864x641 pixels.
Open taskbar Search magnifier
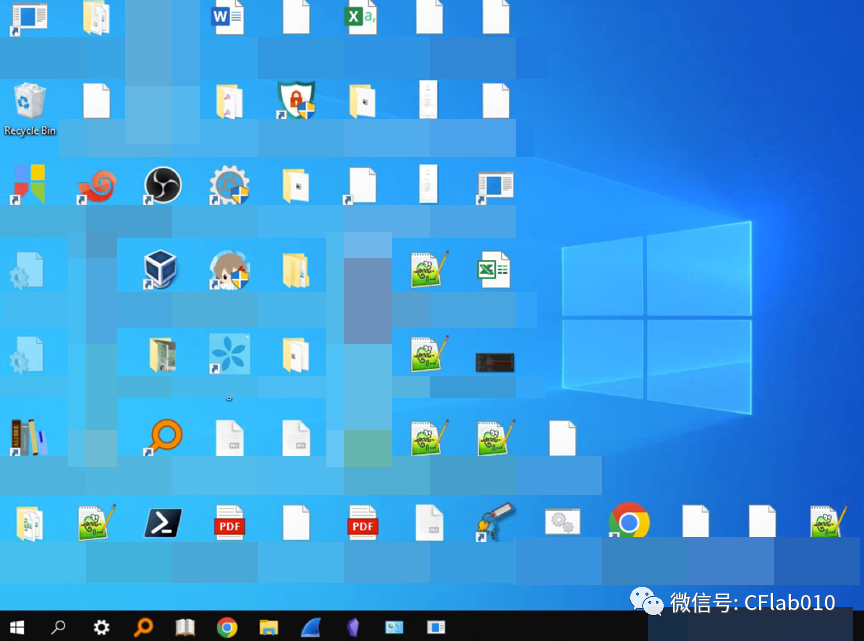point(58,627)
